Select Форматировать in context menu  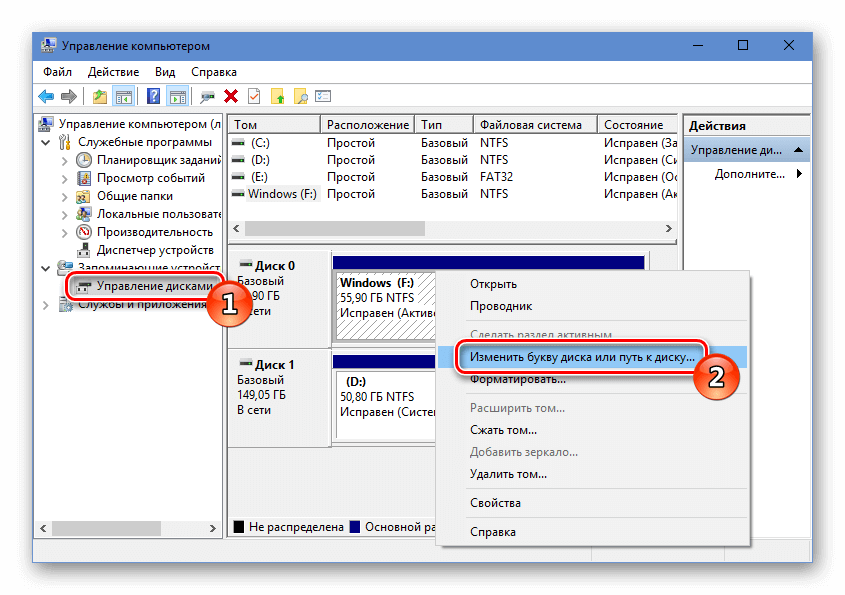(518, 380)
